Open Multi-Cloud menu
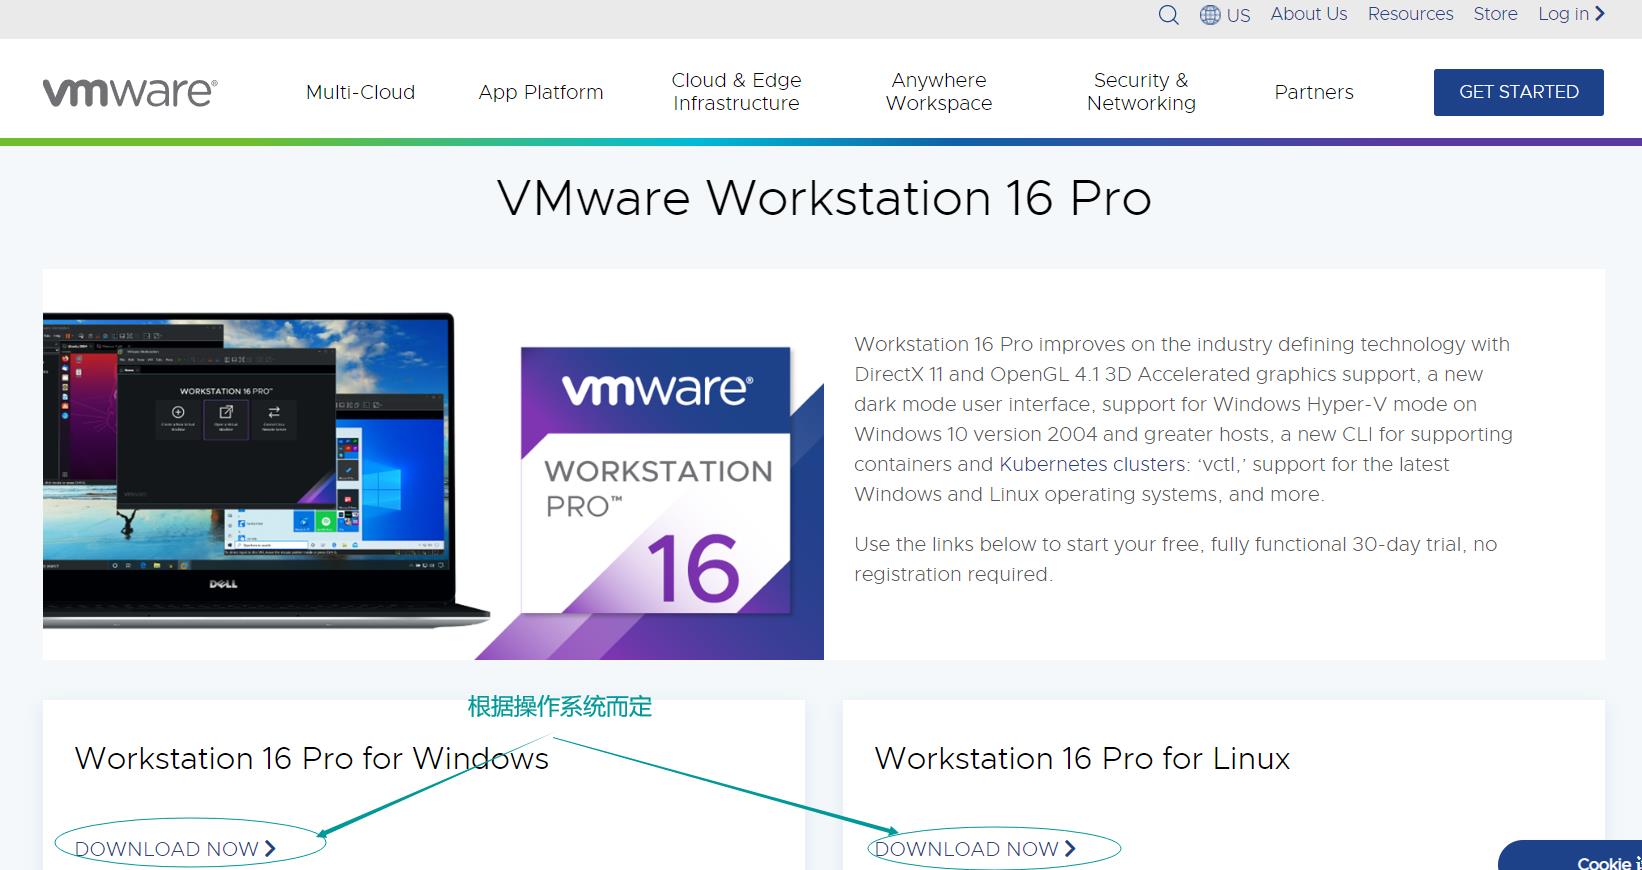Image resolution: width=1642 pixels, height=870 pixels. coord(360,92)
